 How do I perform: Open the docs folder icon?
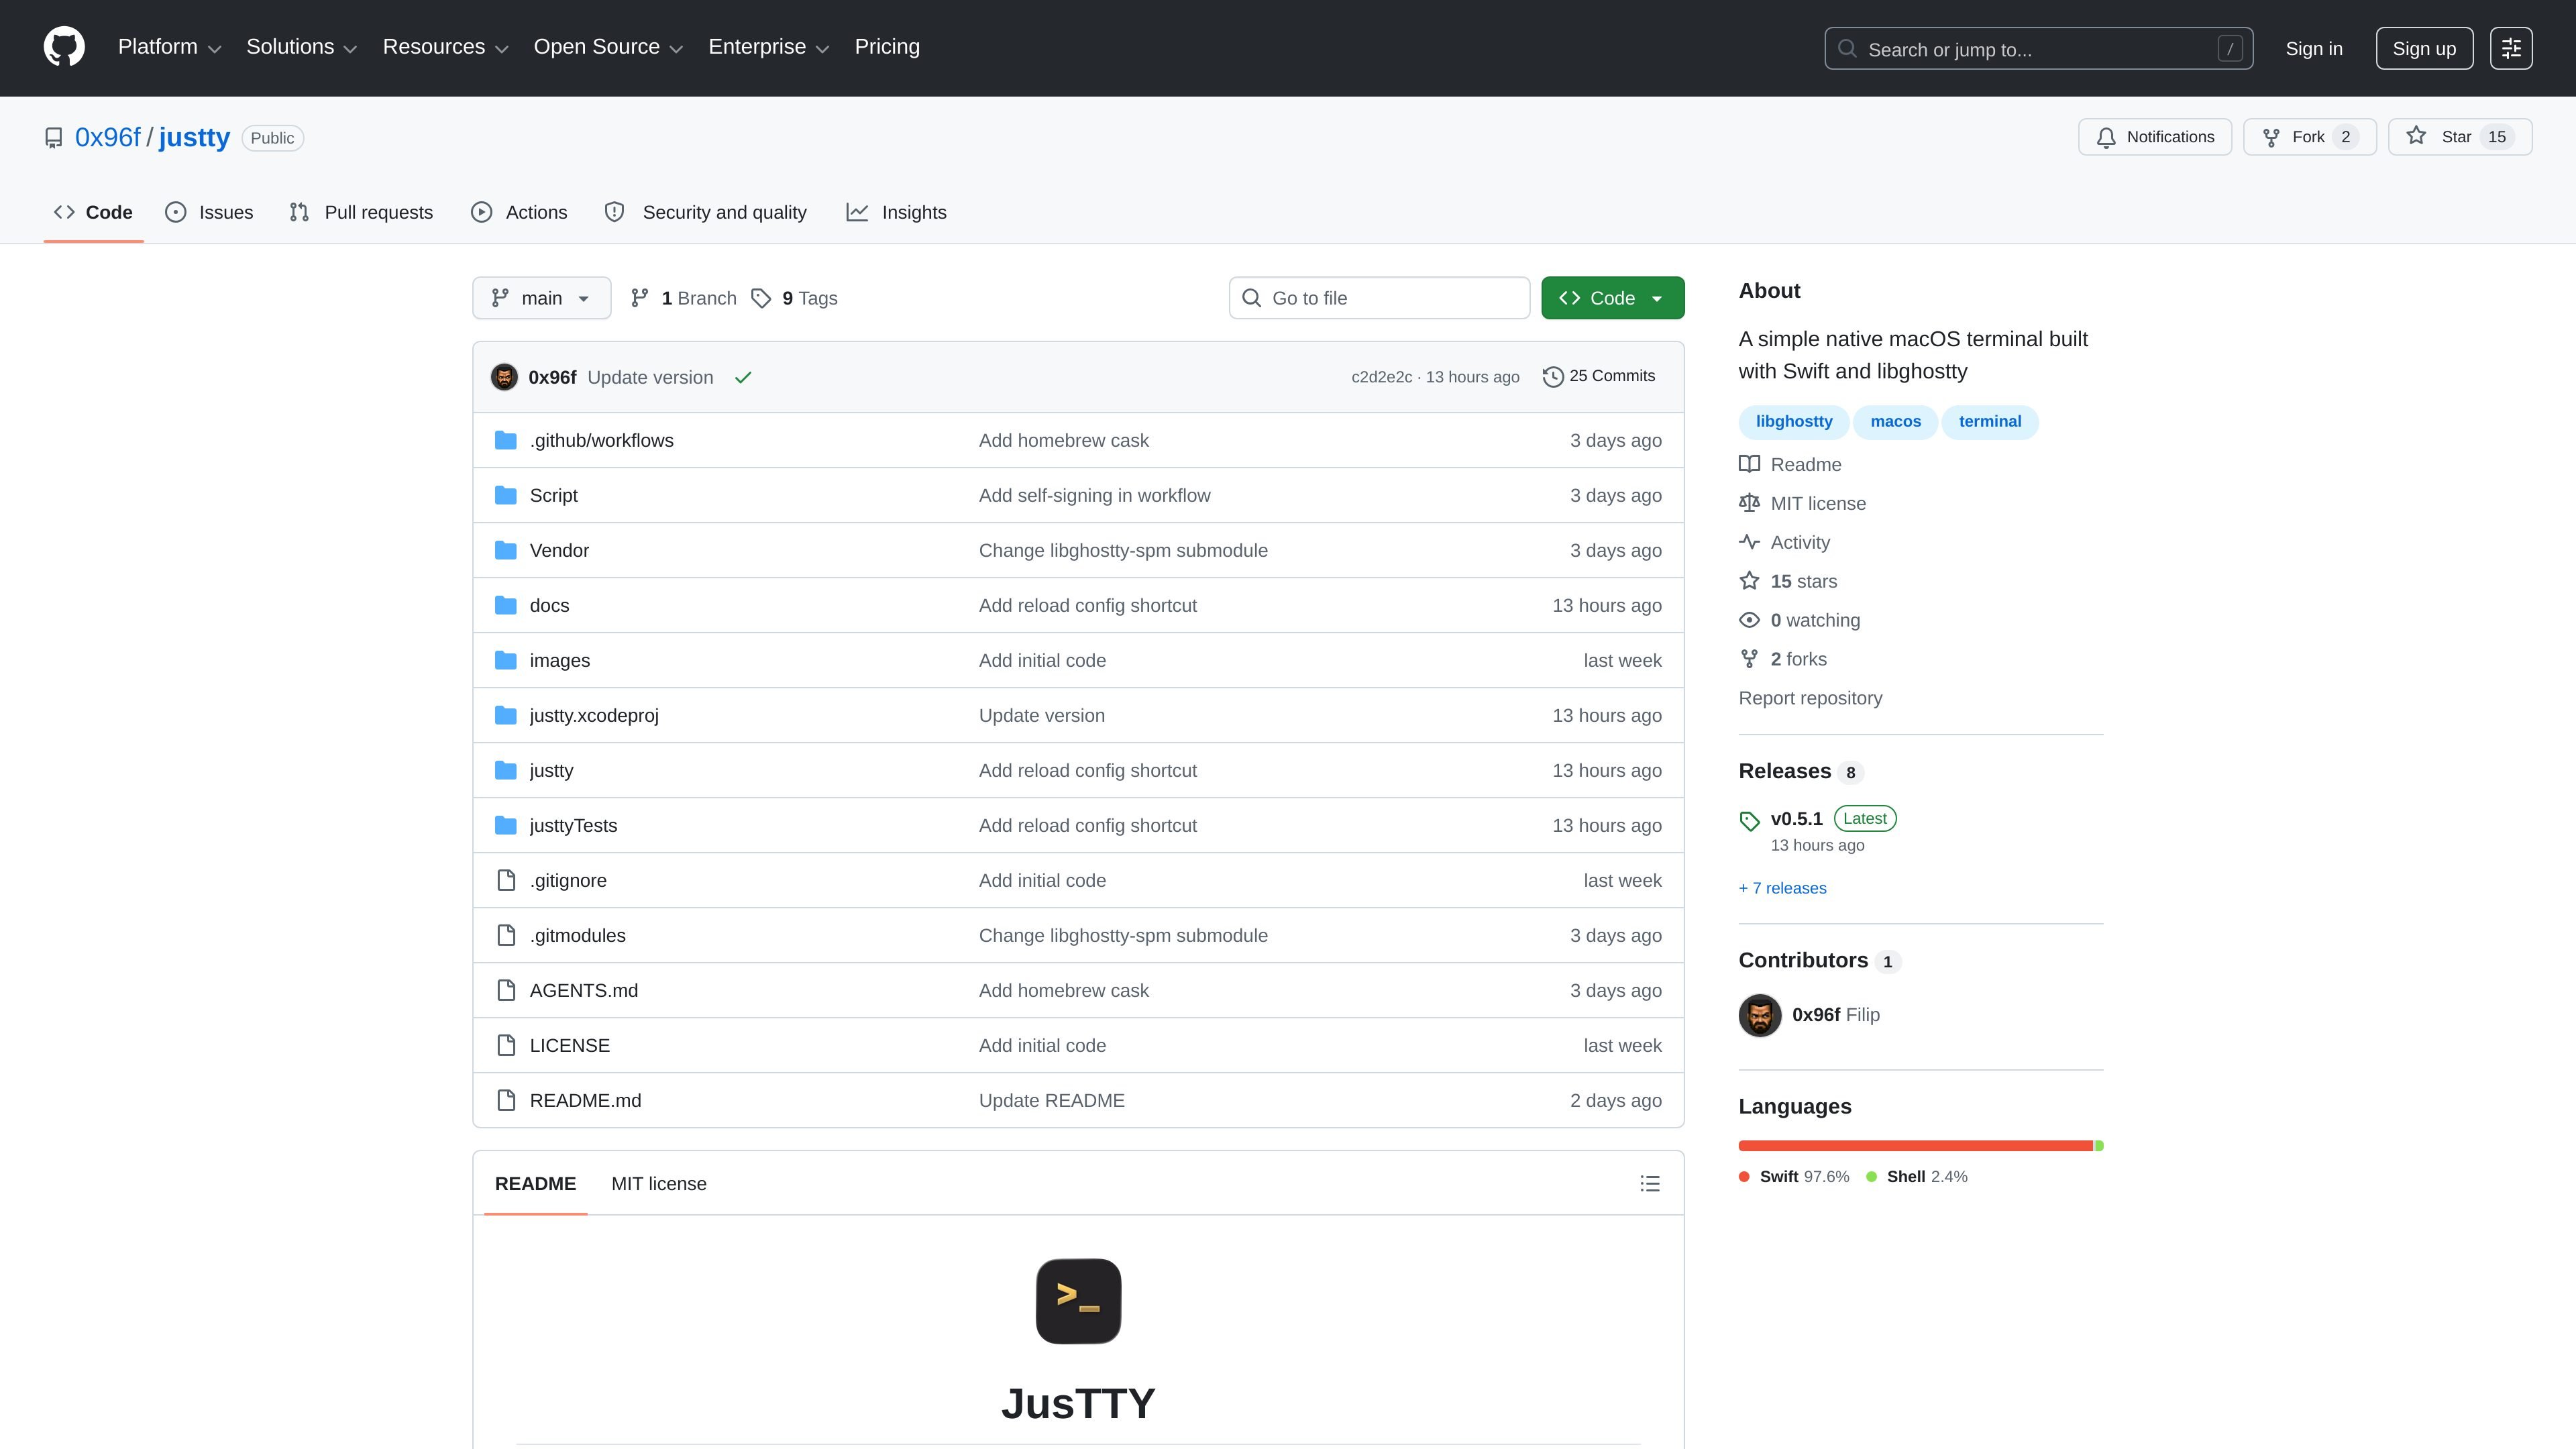click(506, 605)
